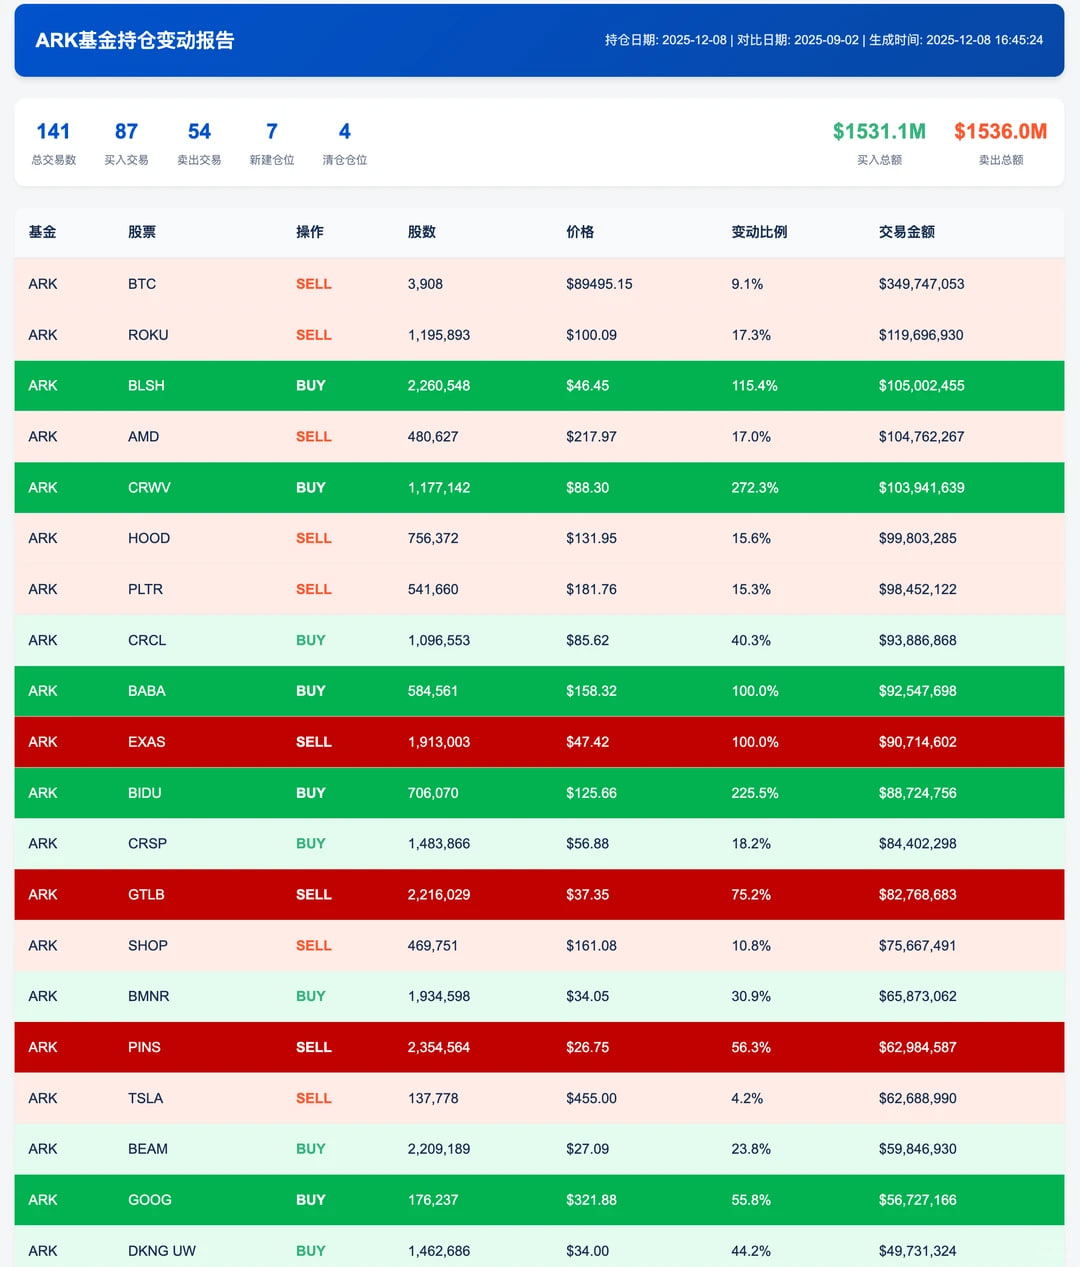The image size is (1080, 1267).
Task: Click the ARK基金持仓变动报告 title
Action: pos(135,41)
